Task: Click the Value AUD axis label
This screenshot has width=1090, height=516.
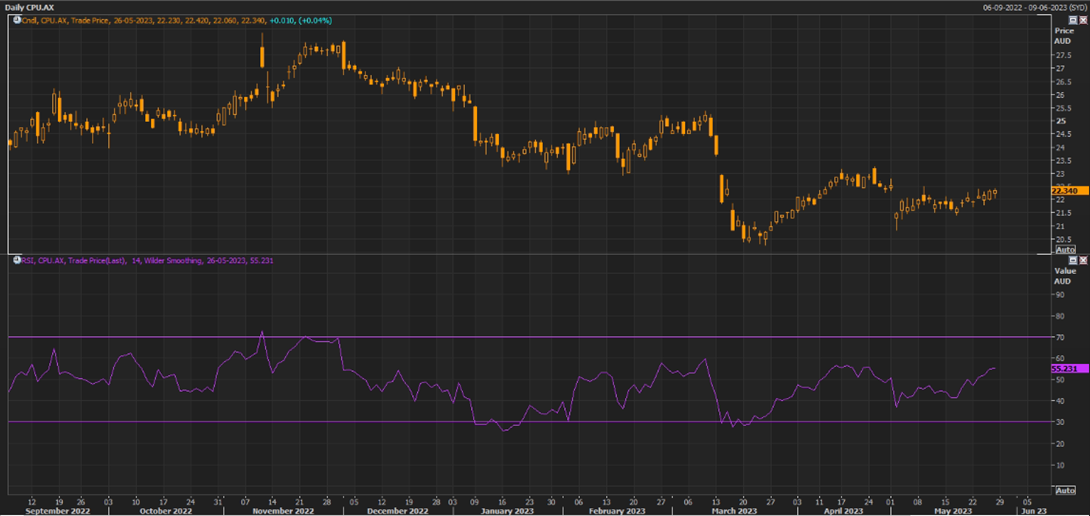Action: pyautogui.click(x=1065, y=276)
